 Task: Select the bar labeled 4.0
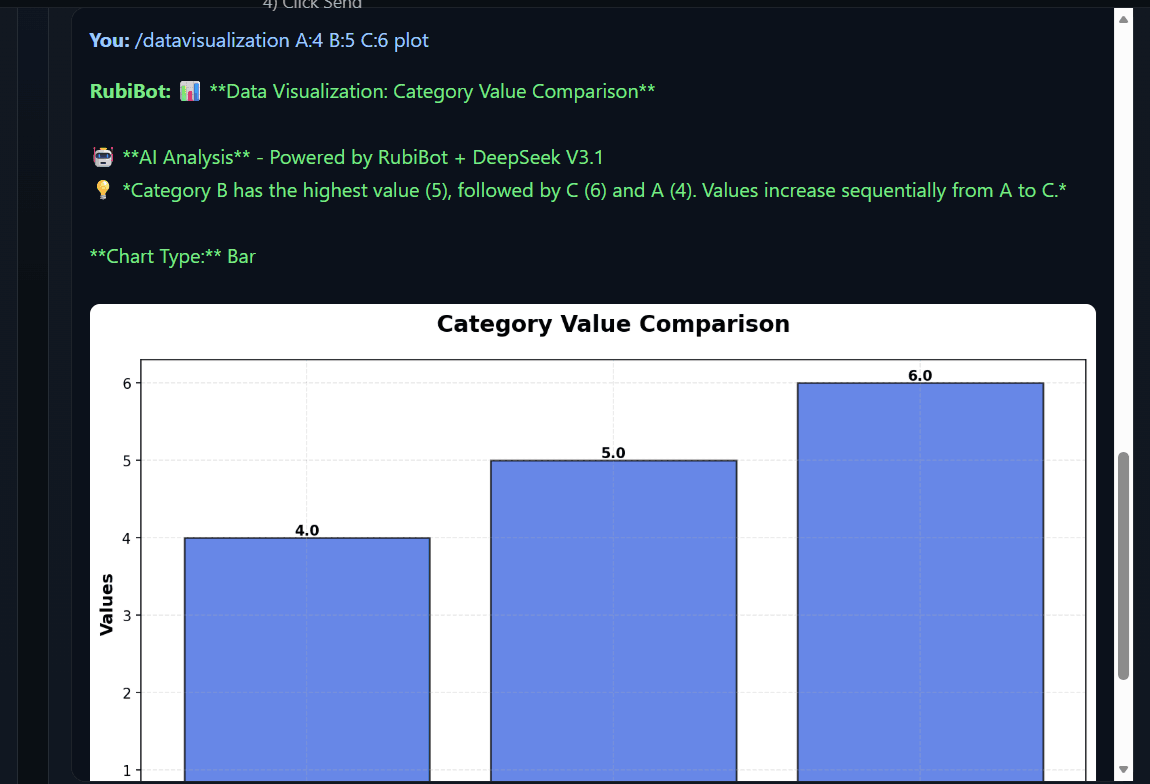pos(307,660)
